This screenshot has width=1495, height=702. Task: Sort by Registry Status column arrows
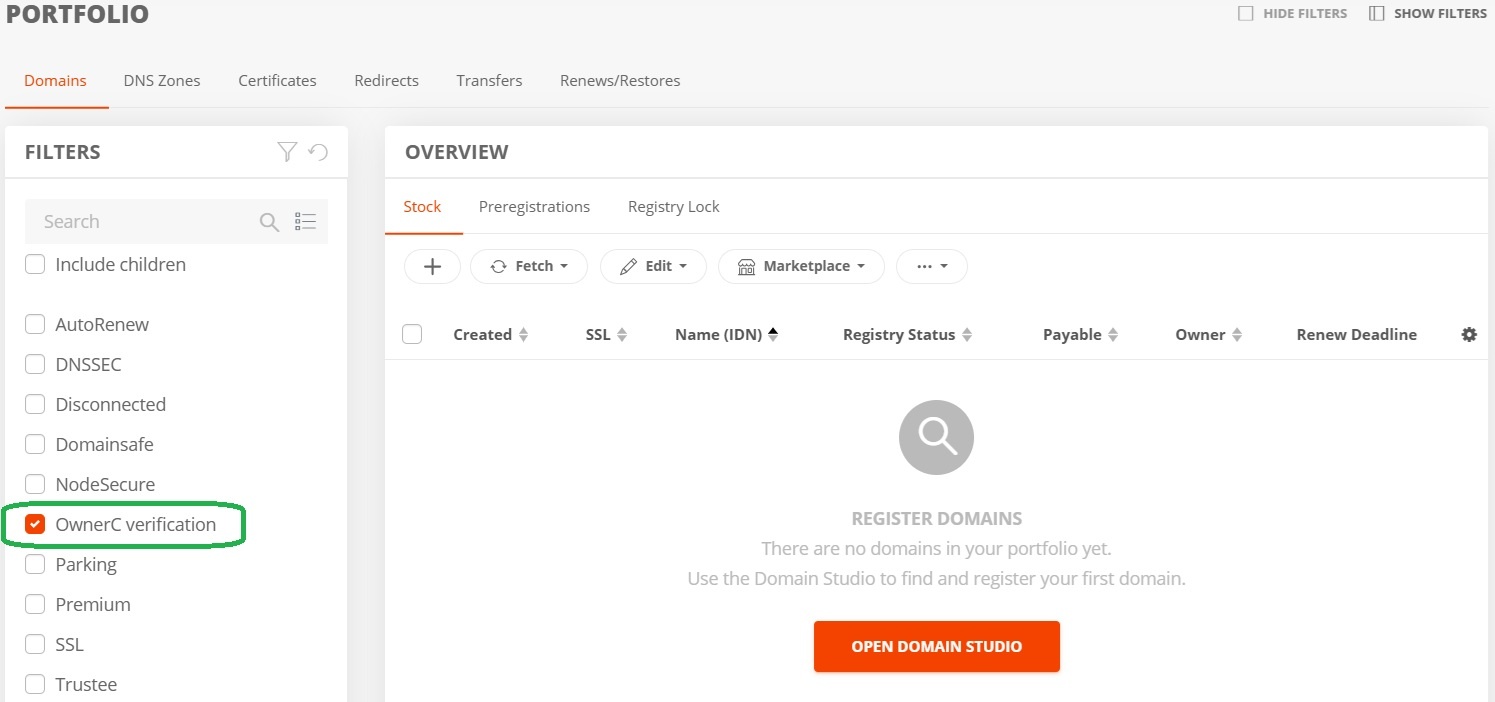click(967, 335)
